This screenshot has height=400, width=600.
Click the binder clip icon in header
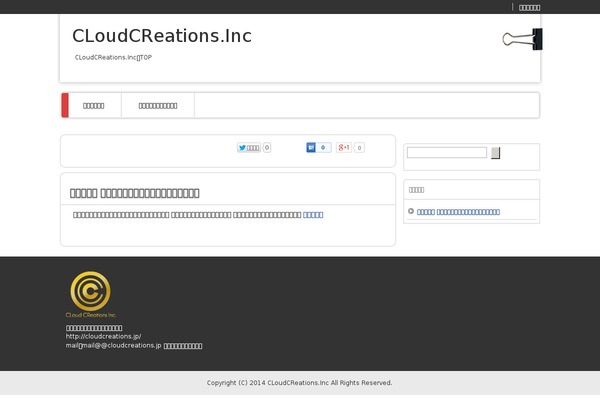(x=522, y=39)
